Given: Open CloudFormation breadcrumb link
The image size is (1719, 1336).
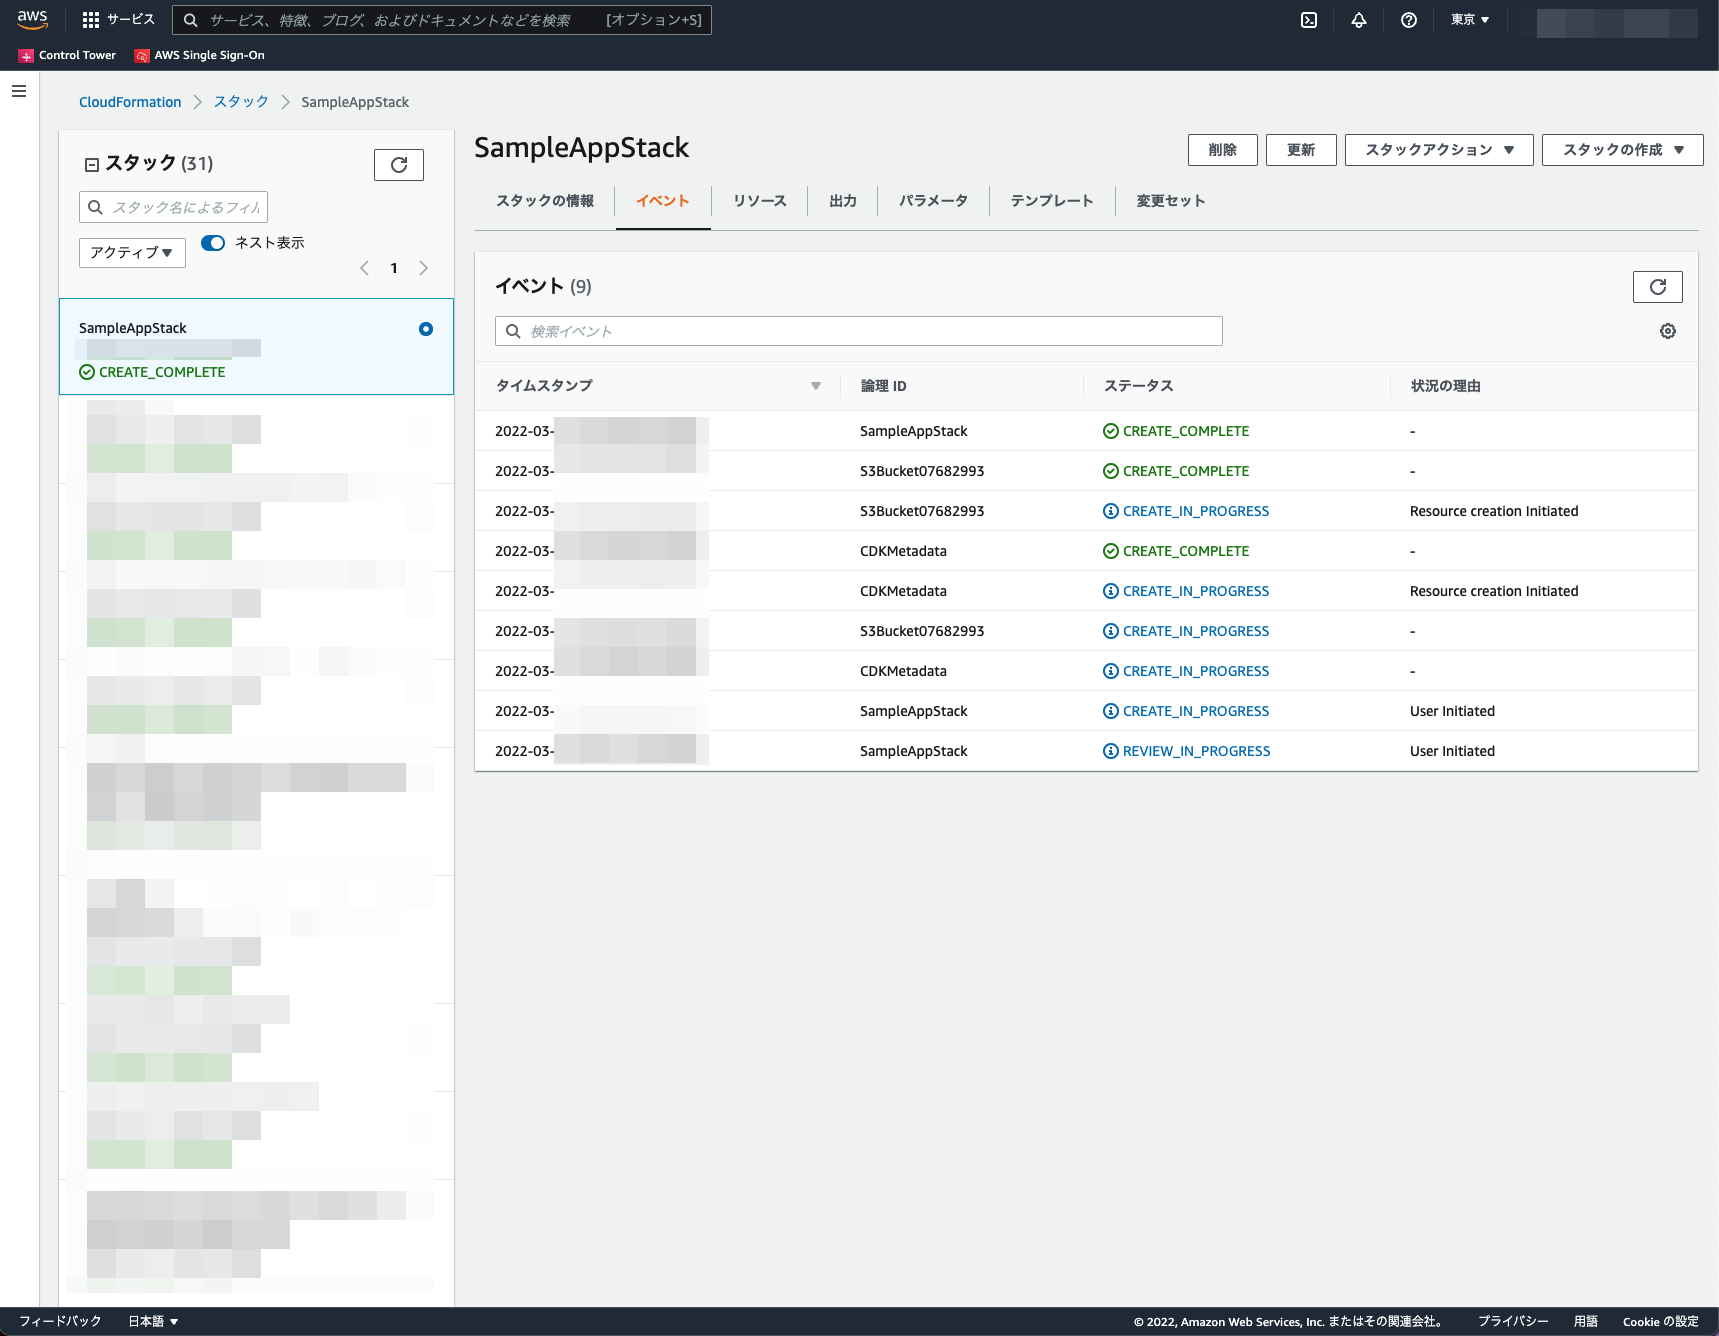Looking at the screenshot, I should tap(130, 102).
